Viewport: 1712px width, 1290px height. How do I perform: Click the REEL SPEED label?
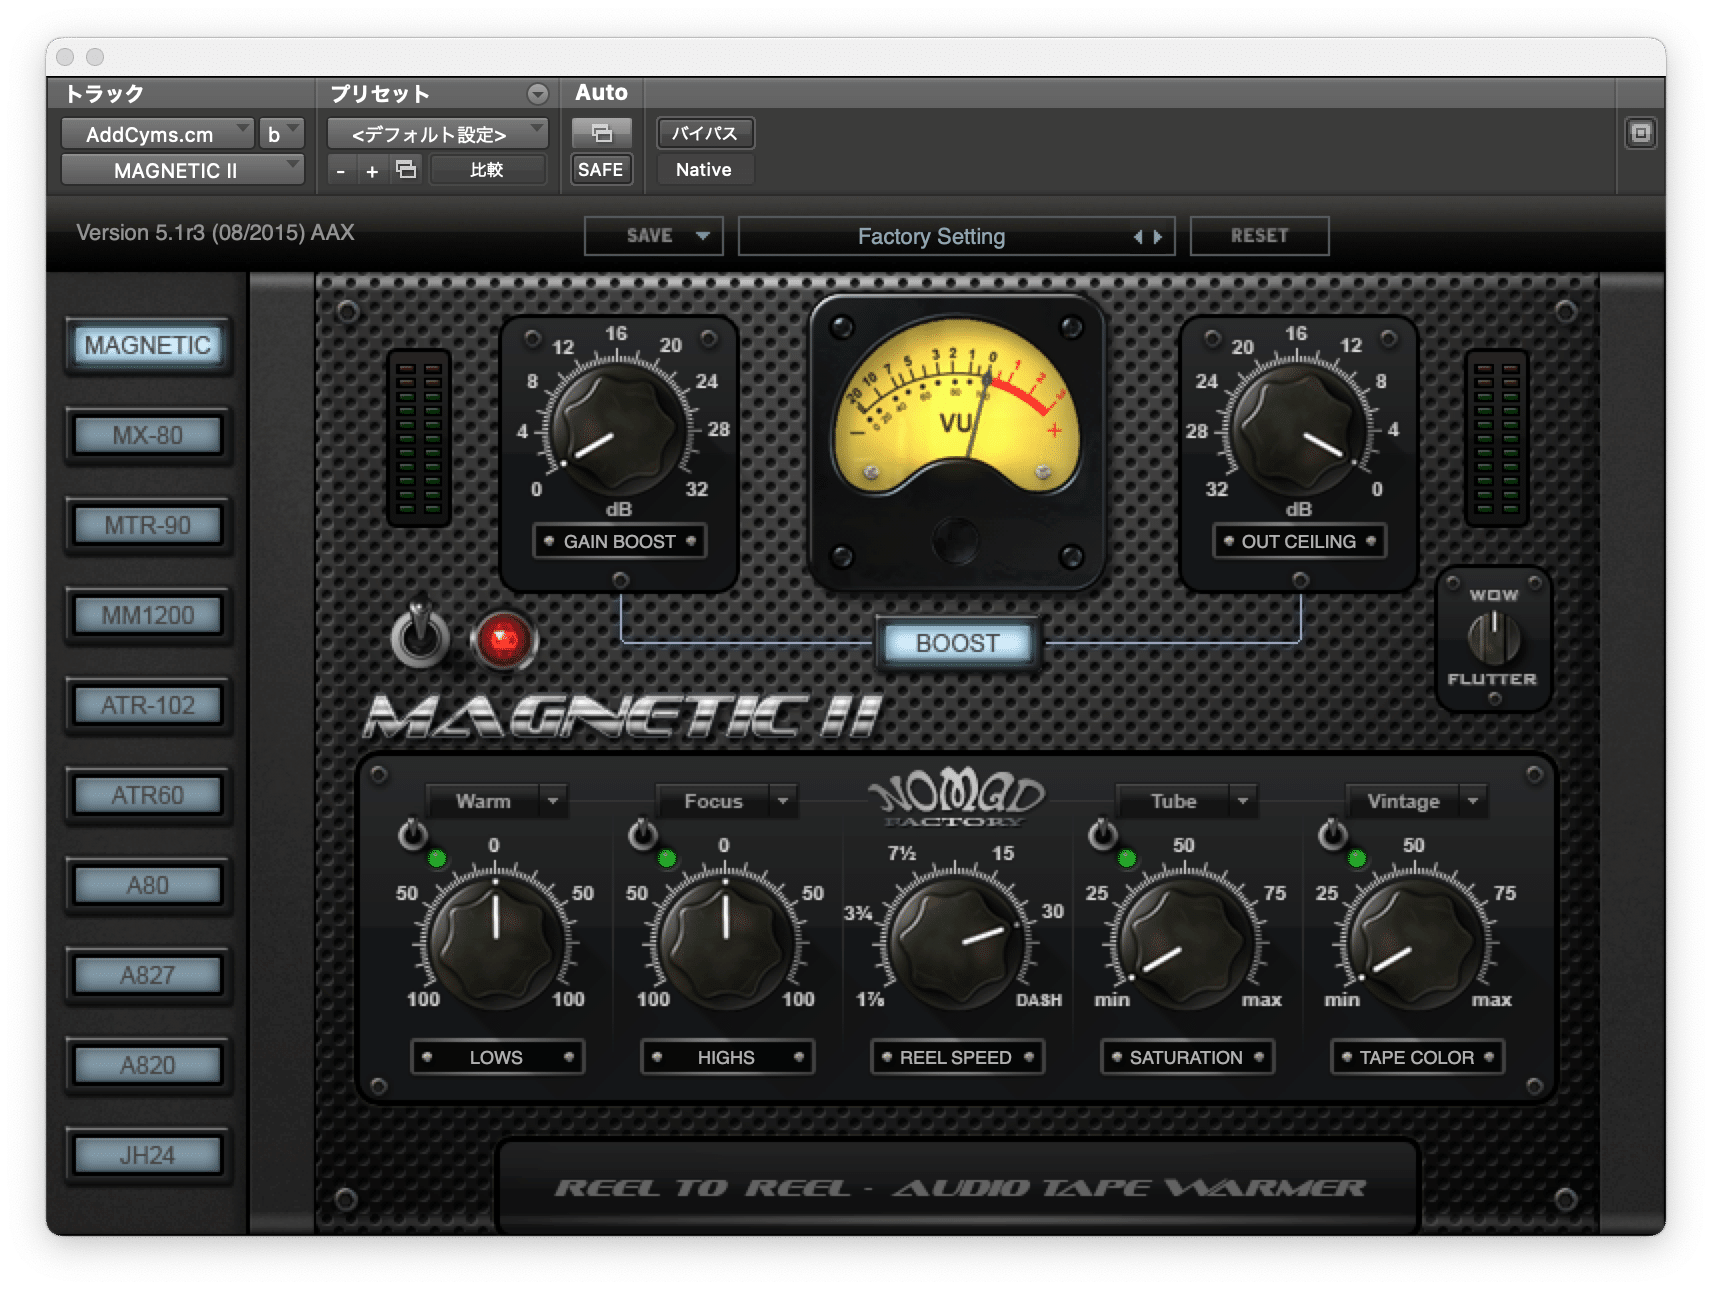(957, 1057)
